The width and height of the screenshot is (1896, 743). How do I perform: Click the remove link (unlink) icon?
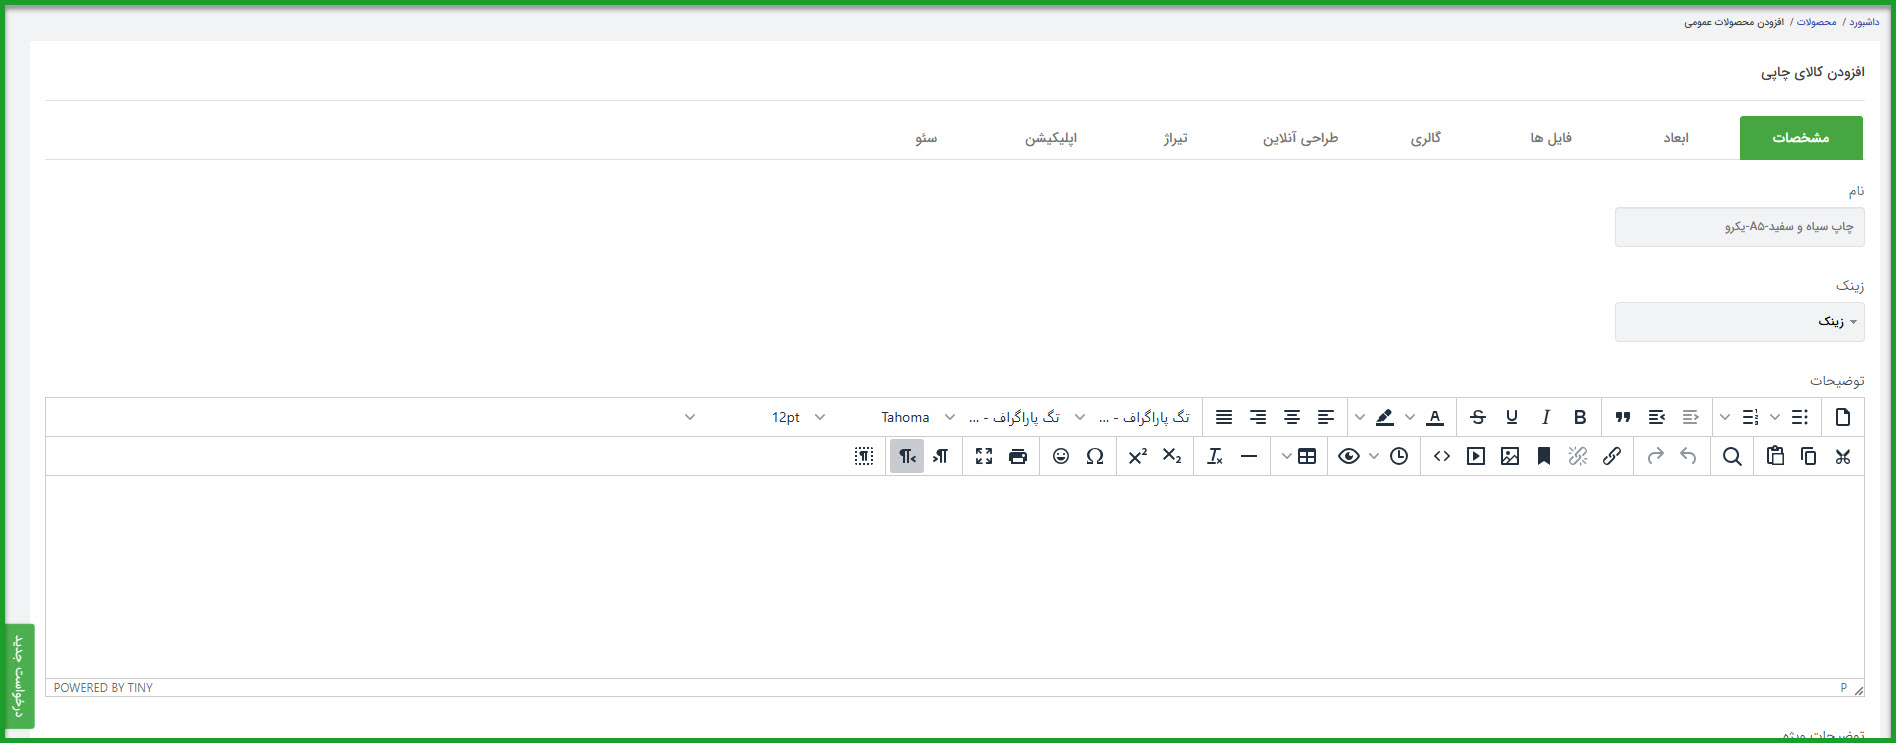point(1578,456)
